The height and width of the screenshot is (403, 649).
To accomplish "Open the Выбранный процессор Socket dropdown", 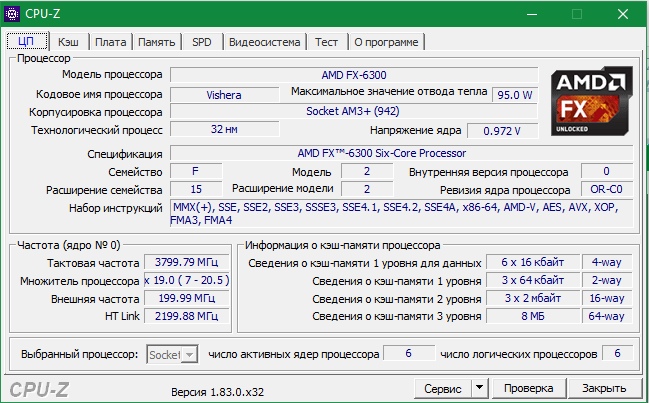I will pyautogui.click(x=172, y=355).
